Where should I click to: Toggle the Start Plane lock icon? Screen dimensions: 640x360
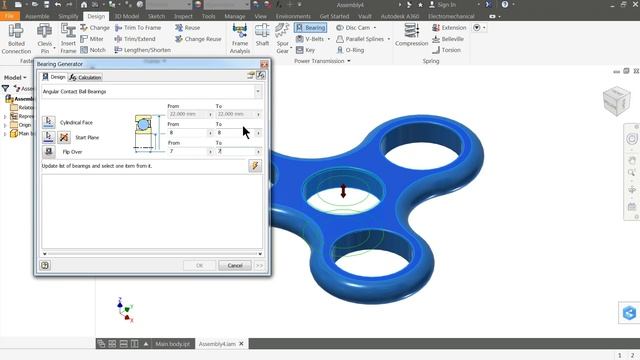click(x=64, y=137)
